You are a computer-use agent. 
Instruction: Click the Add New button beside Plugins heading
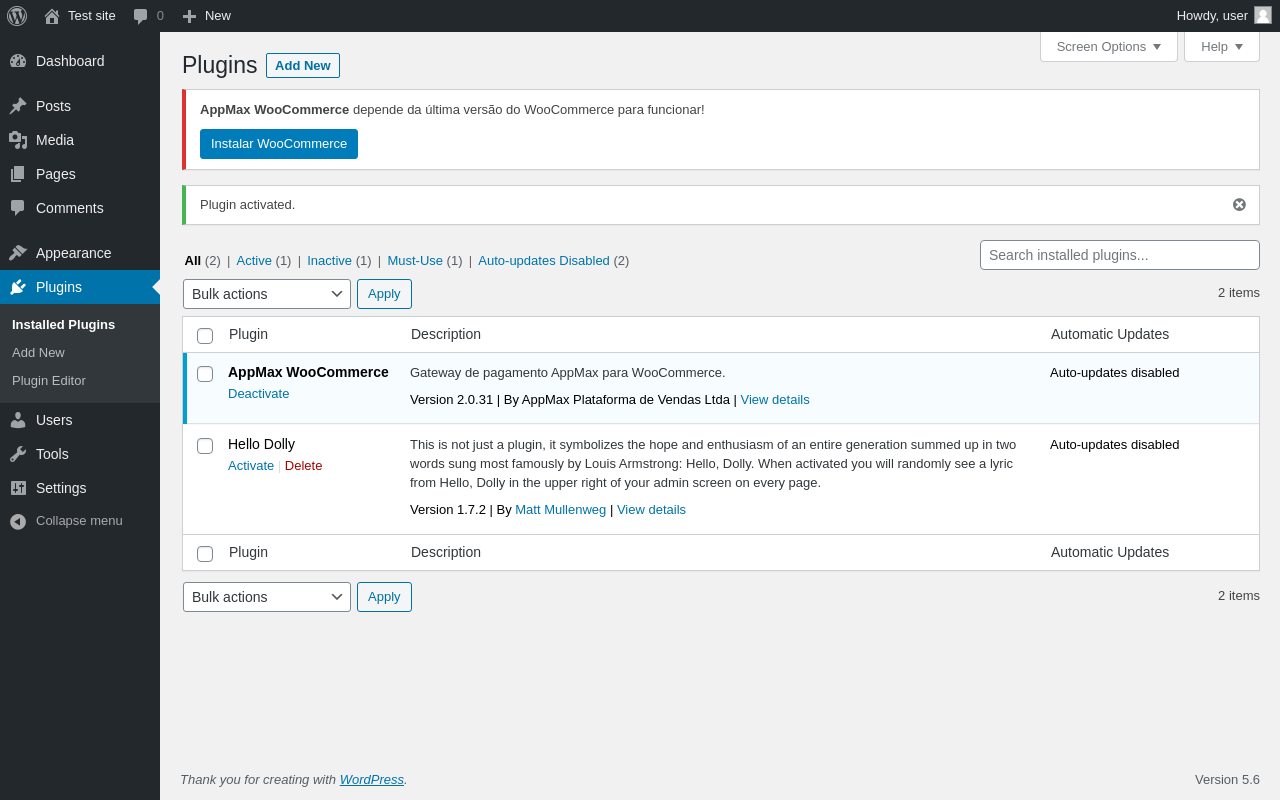(x=303, y=65)
